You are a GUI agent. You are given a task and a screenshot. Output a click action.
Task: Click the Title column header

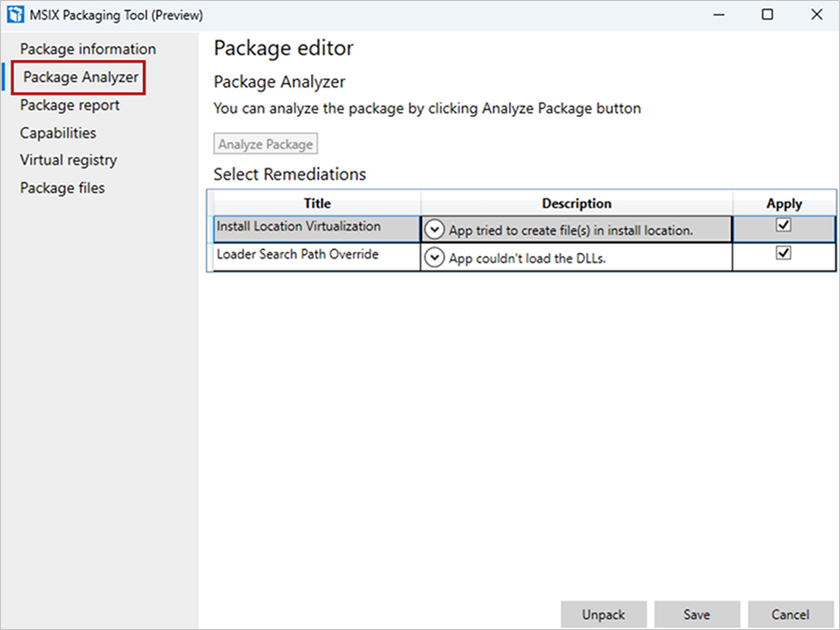pos(317,203)
